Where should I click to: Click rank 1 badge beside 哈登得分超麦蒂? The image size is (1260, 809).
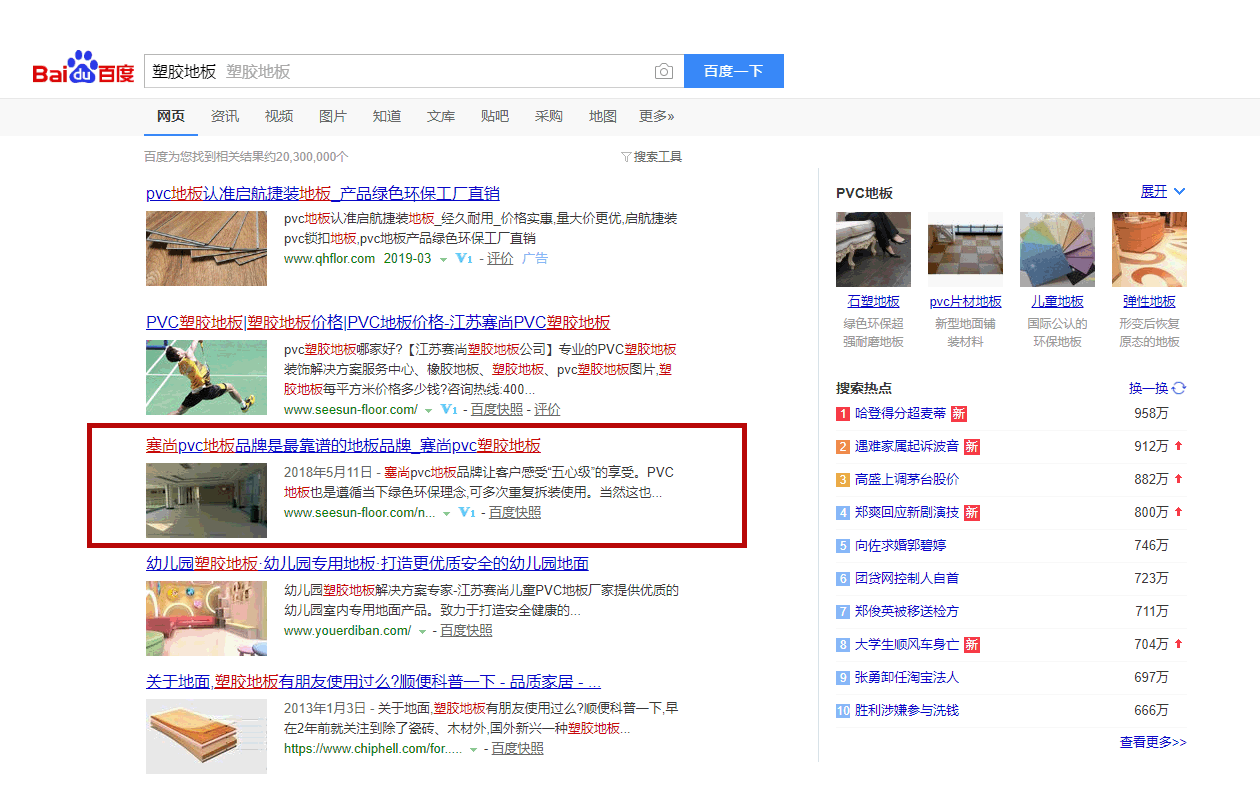coord(843,413)
